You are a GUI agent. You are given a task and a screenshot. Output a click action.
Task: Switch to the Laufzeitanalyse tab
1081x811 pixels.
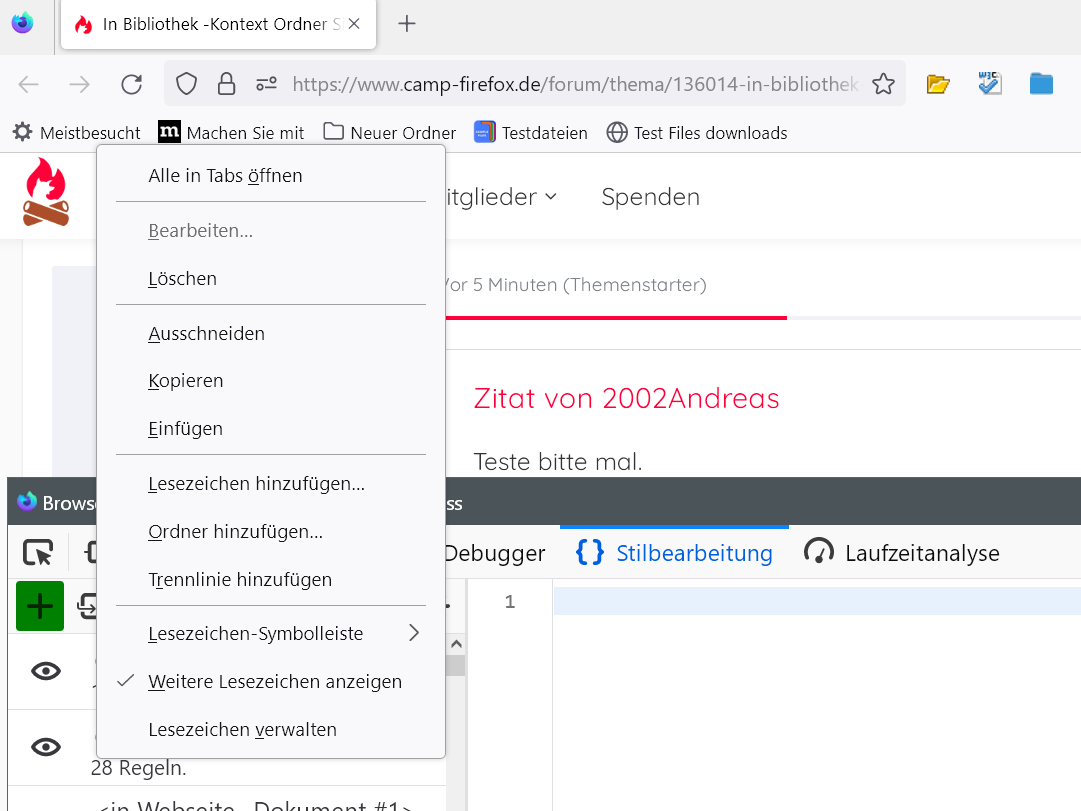pyautogui.click(x=902, y=553)
